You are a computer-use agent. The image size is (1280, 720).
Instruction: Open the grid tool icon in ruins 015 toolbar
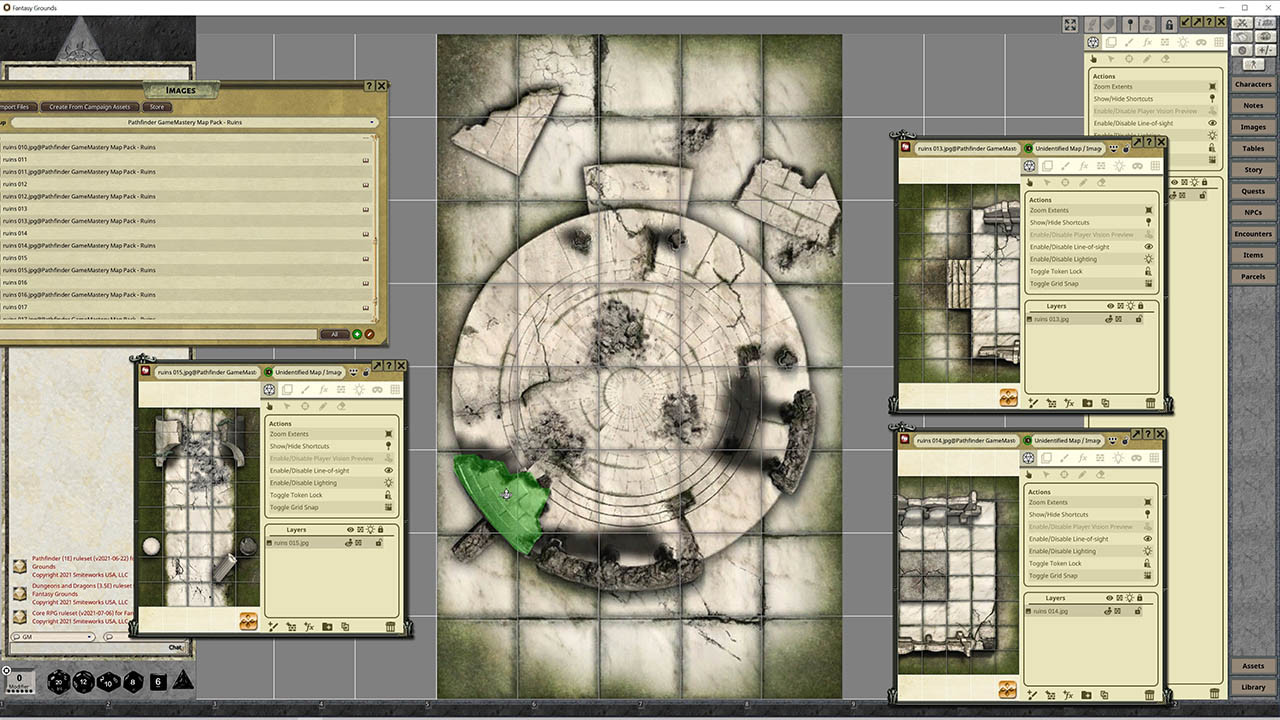[x=396, y=390]
